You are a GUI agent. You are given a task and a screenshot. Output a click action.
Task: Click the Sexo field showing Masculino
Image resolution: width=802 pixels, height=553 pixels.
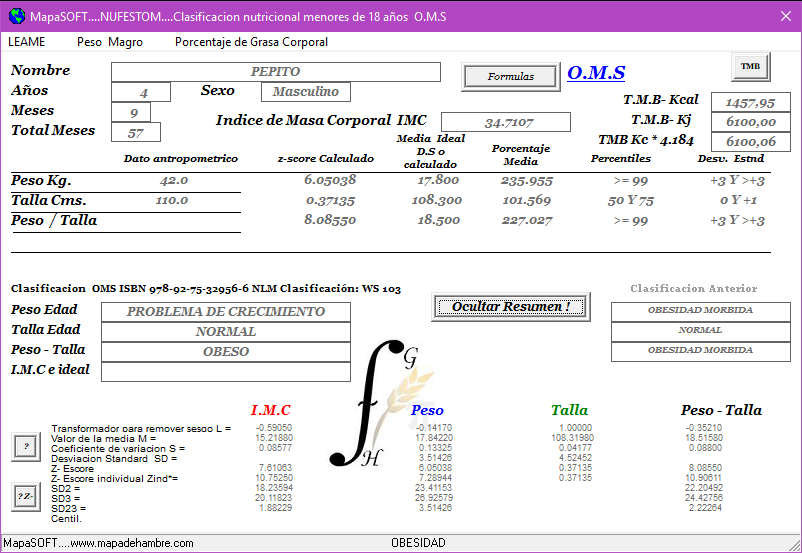point(306,92)
